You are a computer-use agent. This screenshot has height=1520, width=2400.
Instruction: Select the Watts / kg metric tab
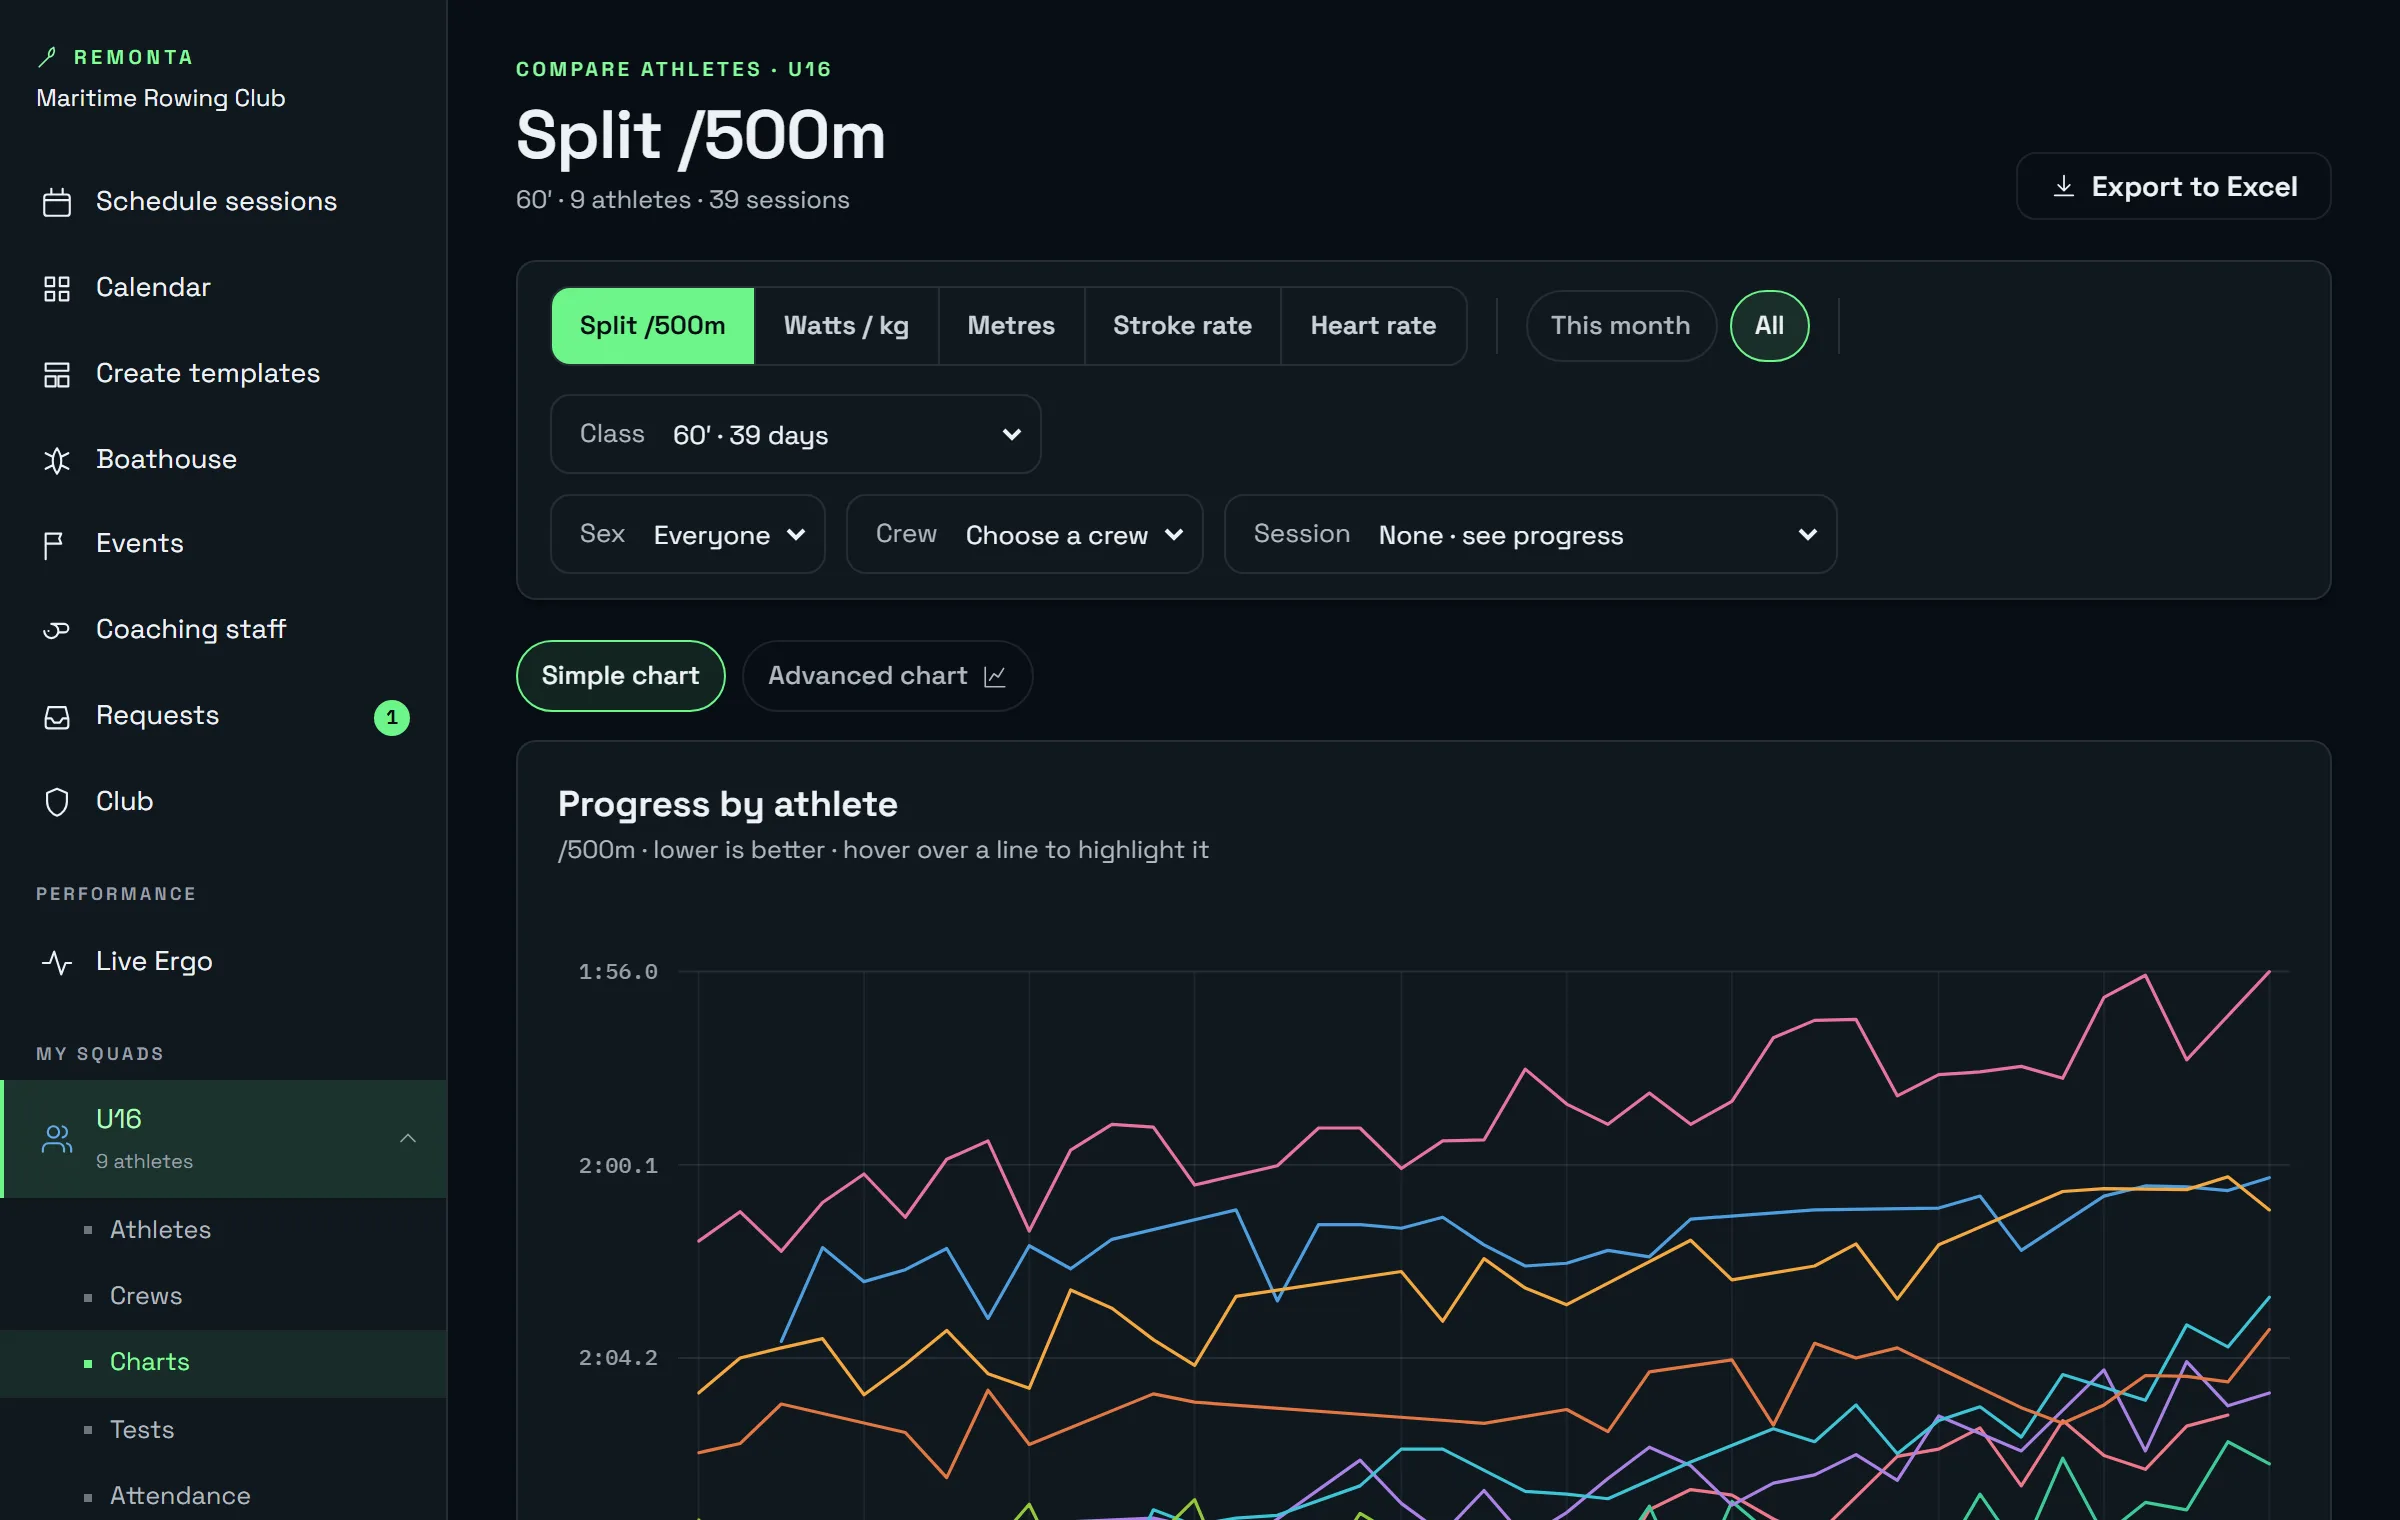point(846,325)
